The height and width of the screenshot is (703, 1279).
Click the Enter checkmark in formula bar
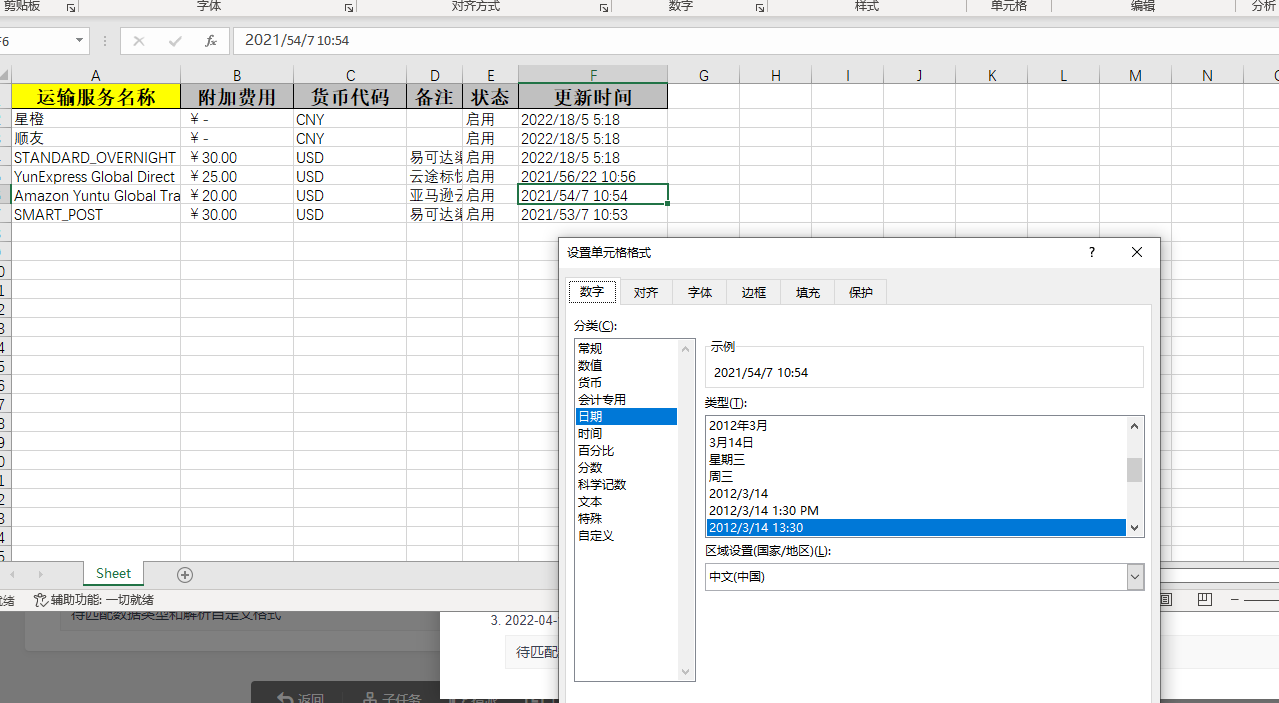(176, 41)
